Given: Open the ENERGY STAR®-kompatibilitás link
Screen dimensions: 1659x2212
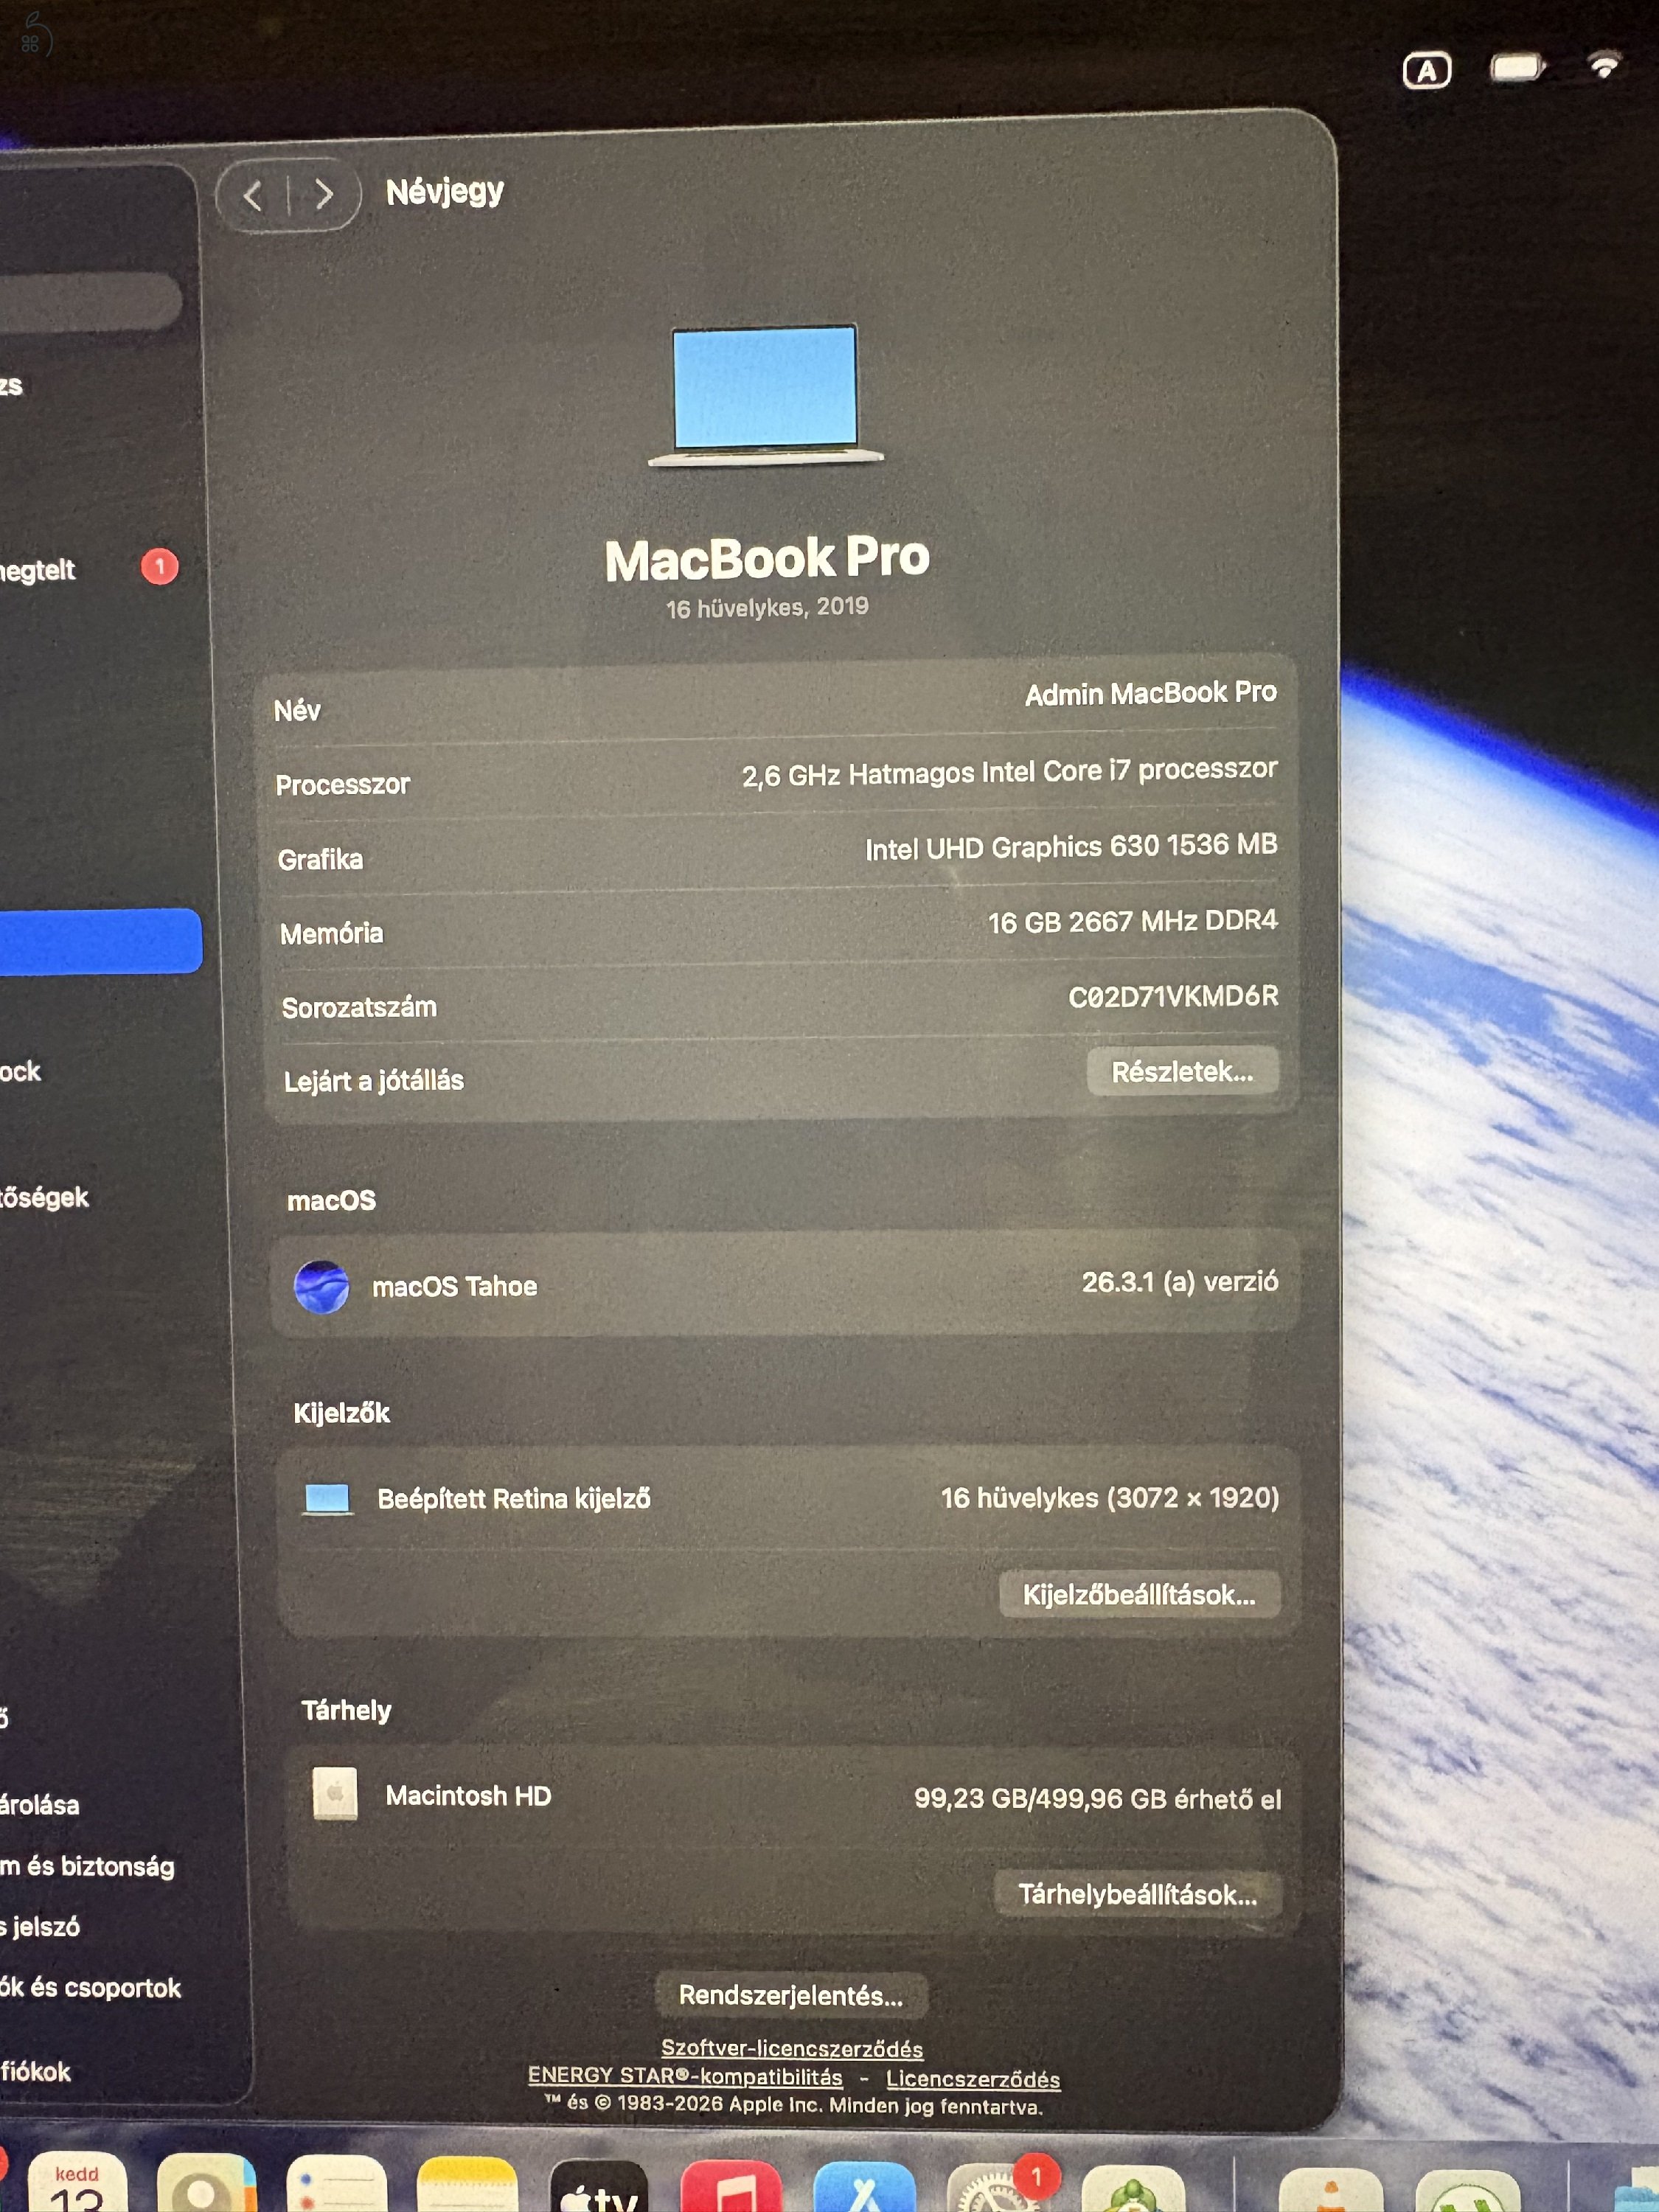Looking at the screenshot, I should click(685, 2076).
